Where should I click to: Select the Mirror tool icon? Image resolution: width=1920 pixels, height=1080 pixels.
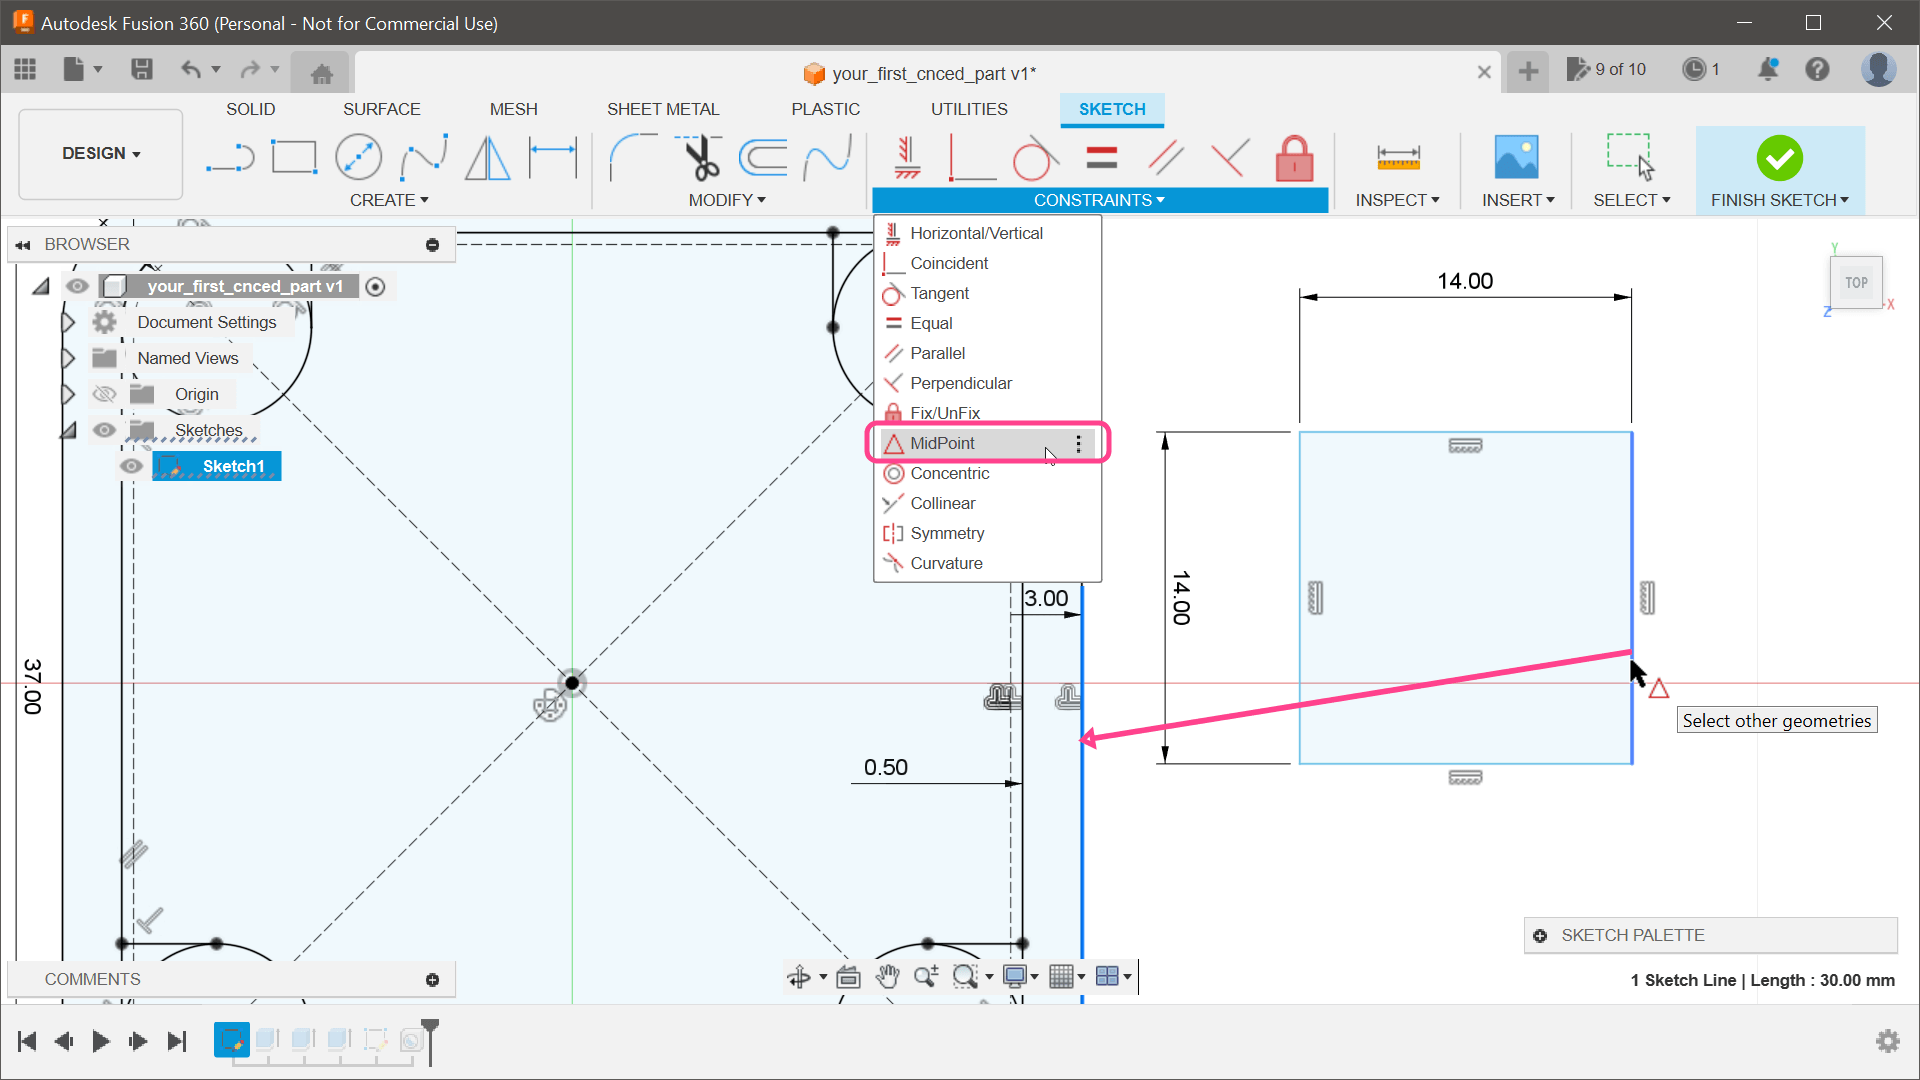(x=488, y=158)
